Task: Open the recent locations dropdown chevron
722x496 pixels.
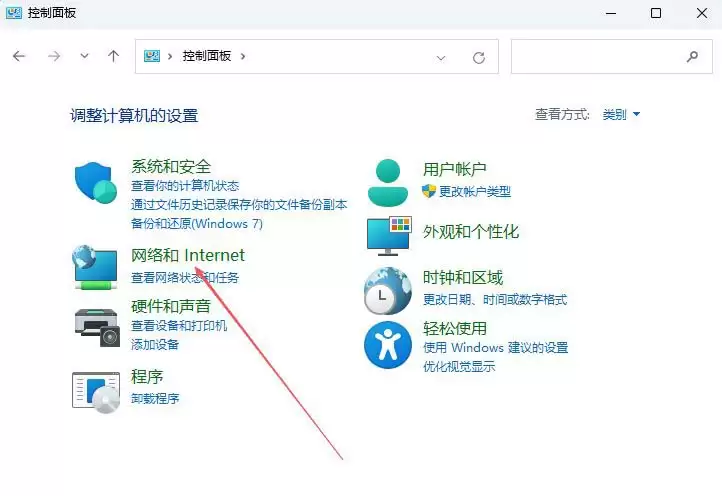Action: 84,56
